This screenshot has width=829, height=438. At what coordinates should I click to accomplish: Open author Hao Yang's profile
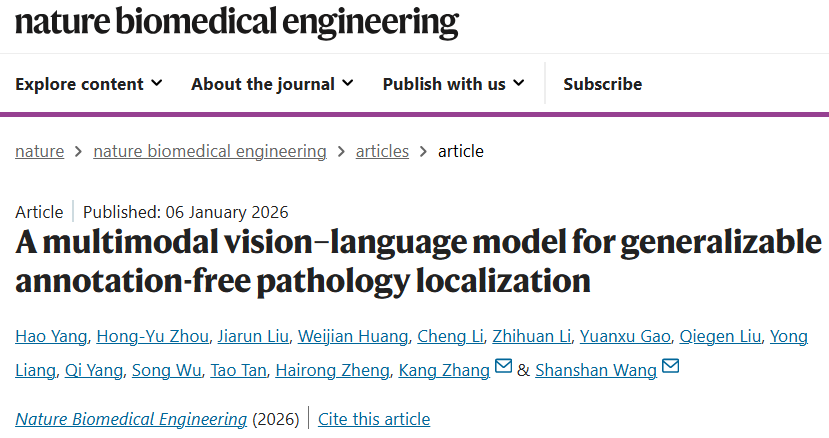click(x=50, y=335)
